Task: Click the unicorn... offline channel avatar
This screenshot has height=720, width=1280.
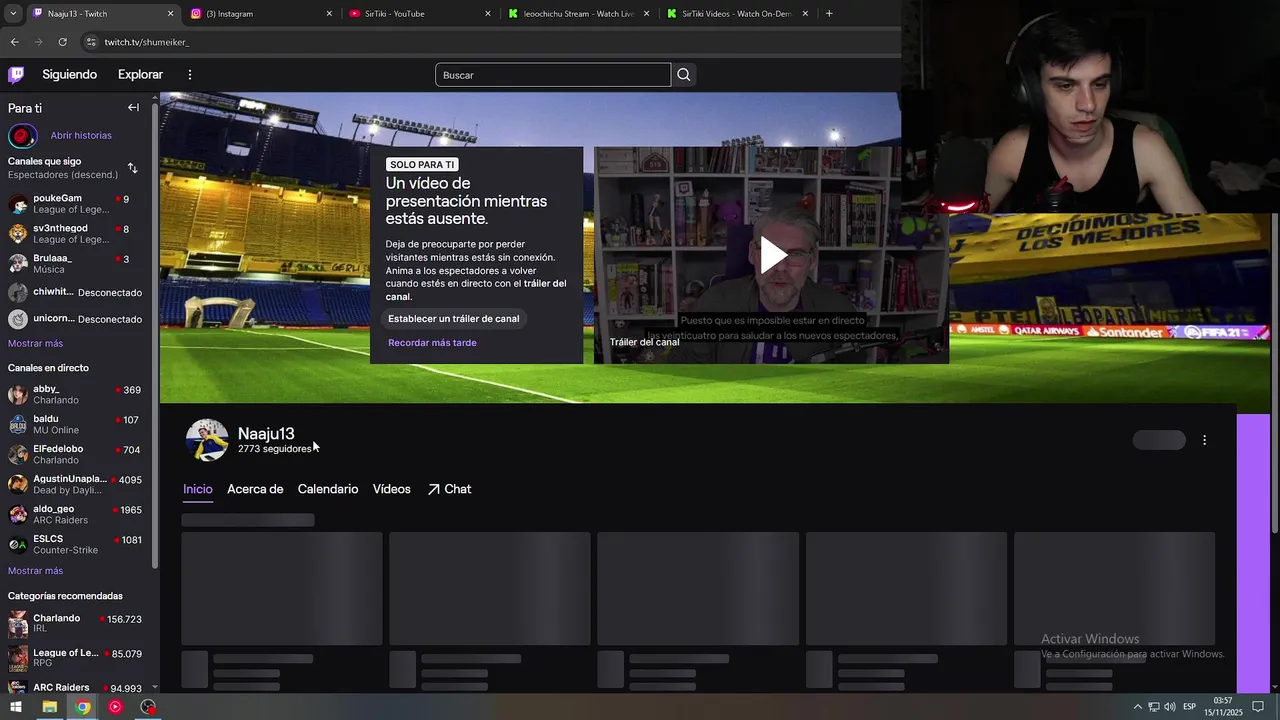Action: 17,320
